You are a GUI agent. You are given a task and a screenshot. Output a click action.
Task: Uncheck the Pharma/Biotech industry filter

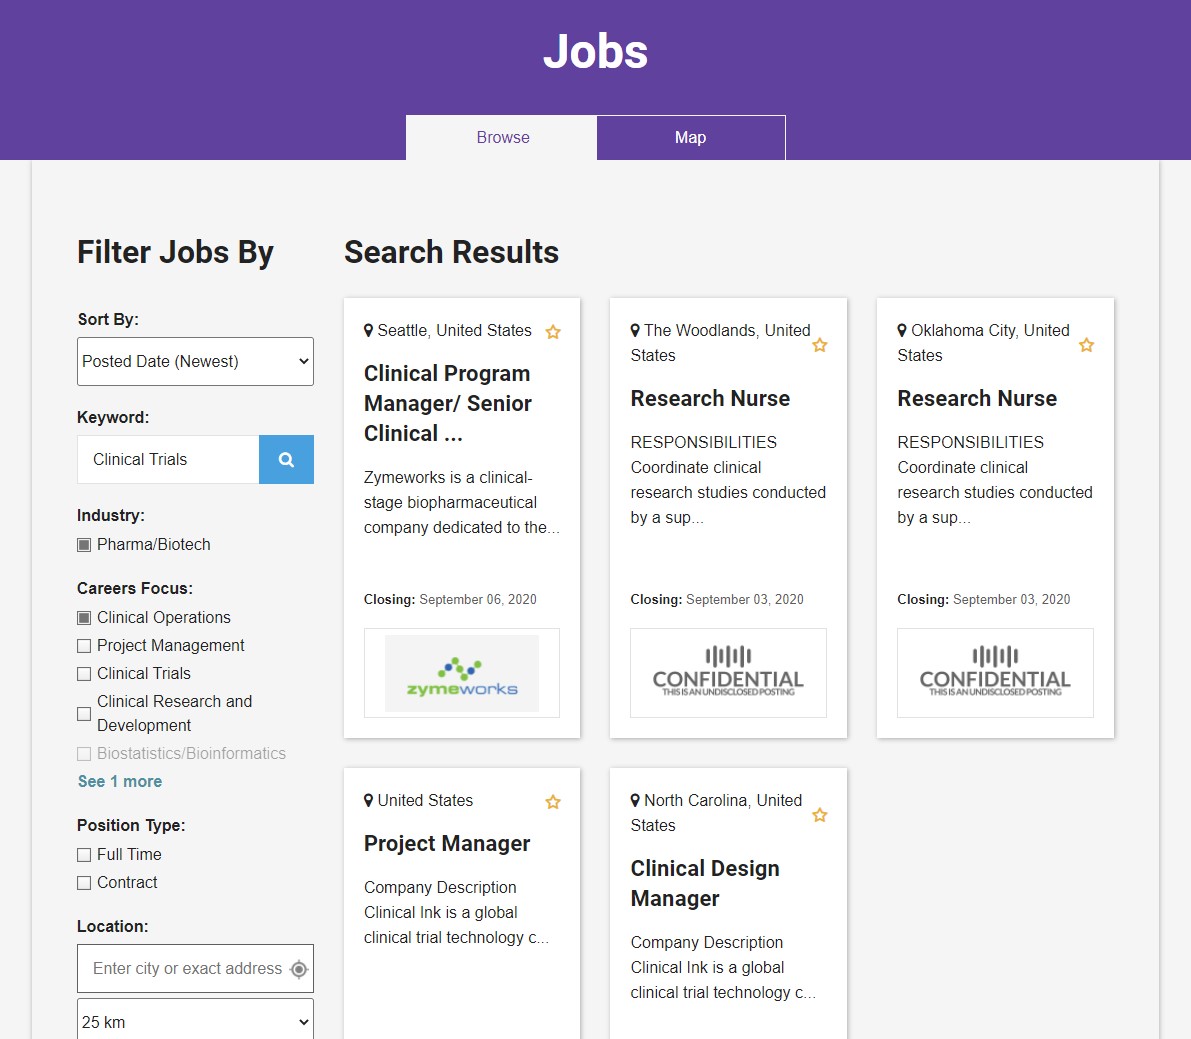[x=84, y=545]
